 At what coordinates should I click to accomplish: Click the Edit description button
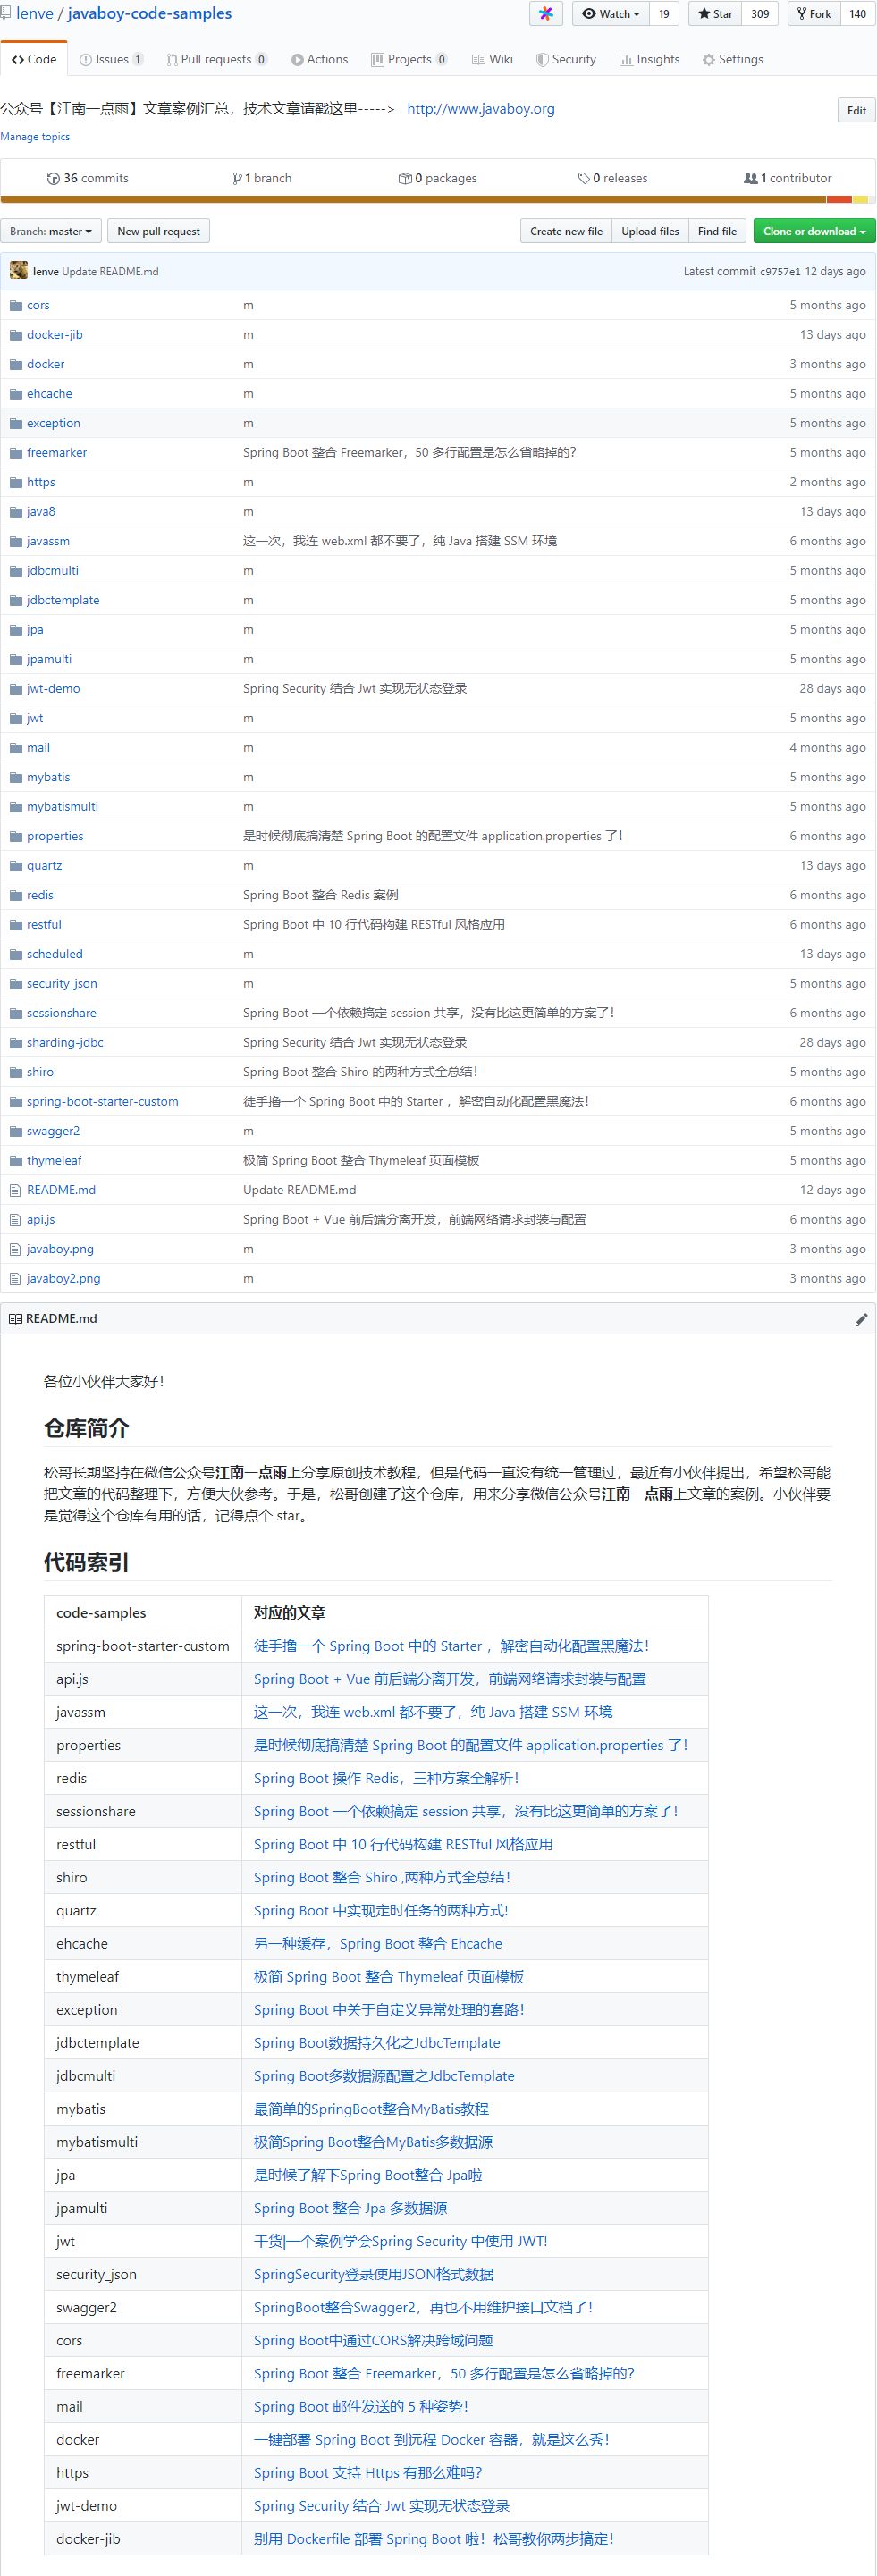click(x=857, y=110)
